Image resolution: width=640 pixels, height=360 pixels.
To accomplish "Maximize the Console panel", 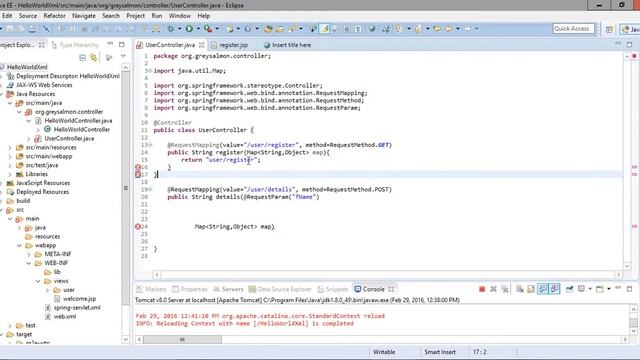I will (x=629, y=289).
